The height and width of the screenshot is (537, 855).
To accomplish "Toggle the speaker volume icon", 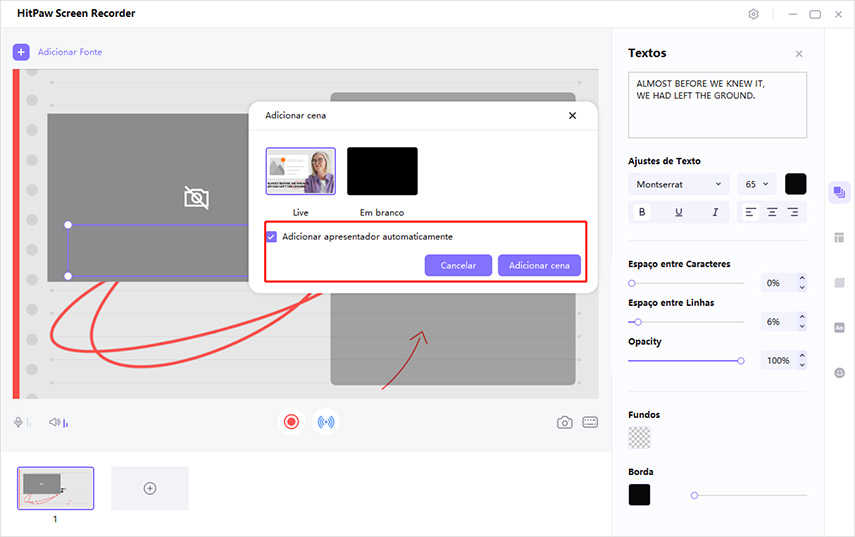I will (x=55, y=423).
